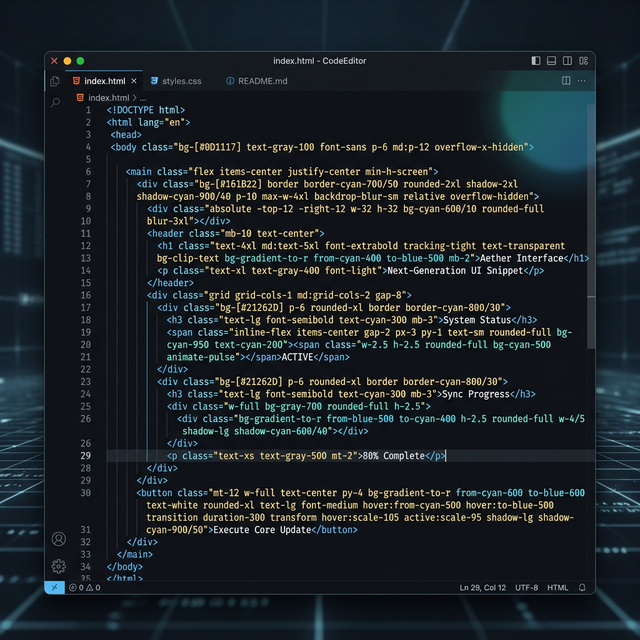Click the "ACTIVE" text in span
640x640 pixels.
pyautogui.click(x=297, y=357)
